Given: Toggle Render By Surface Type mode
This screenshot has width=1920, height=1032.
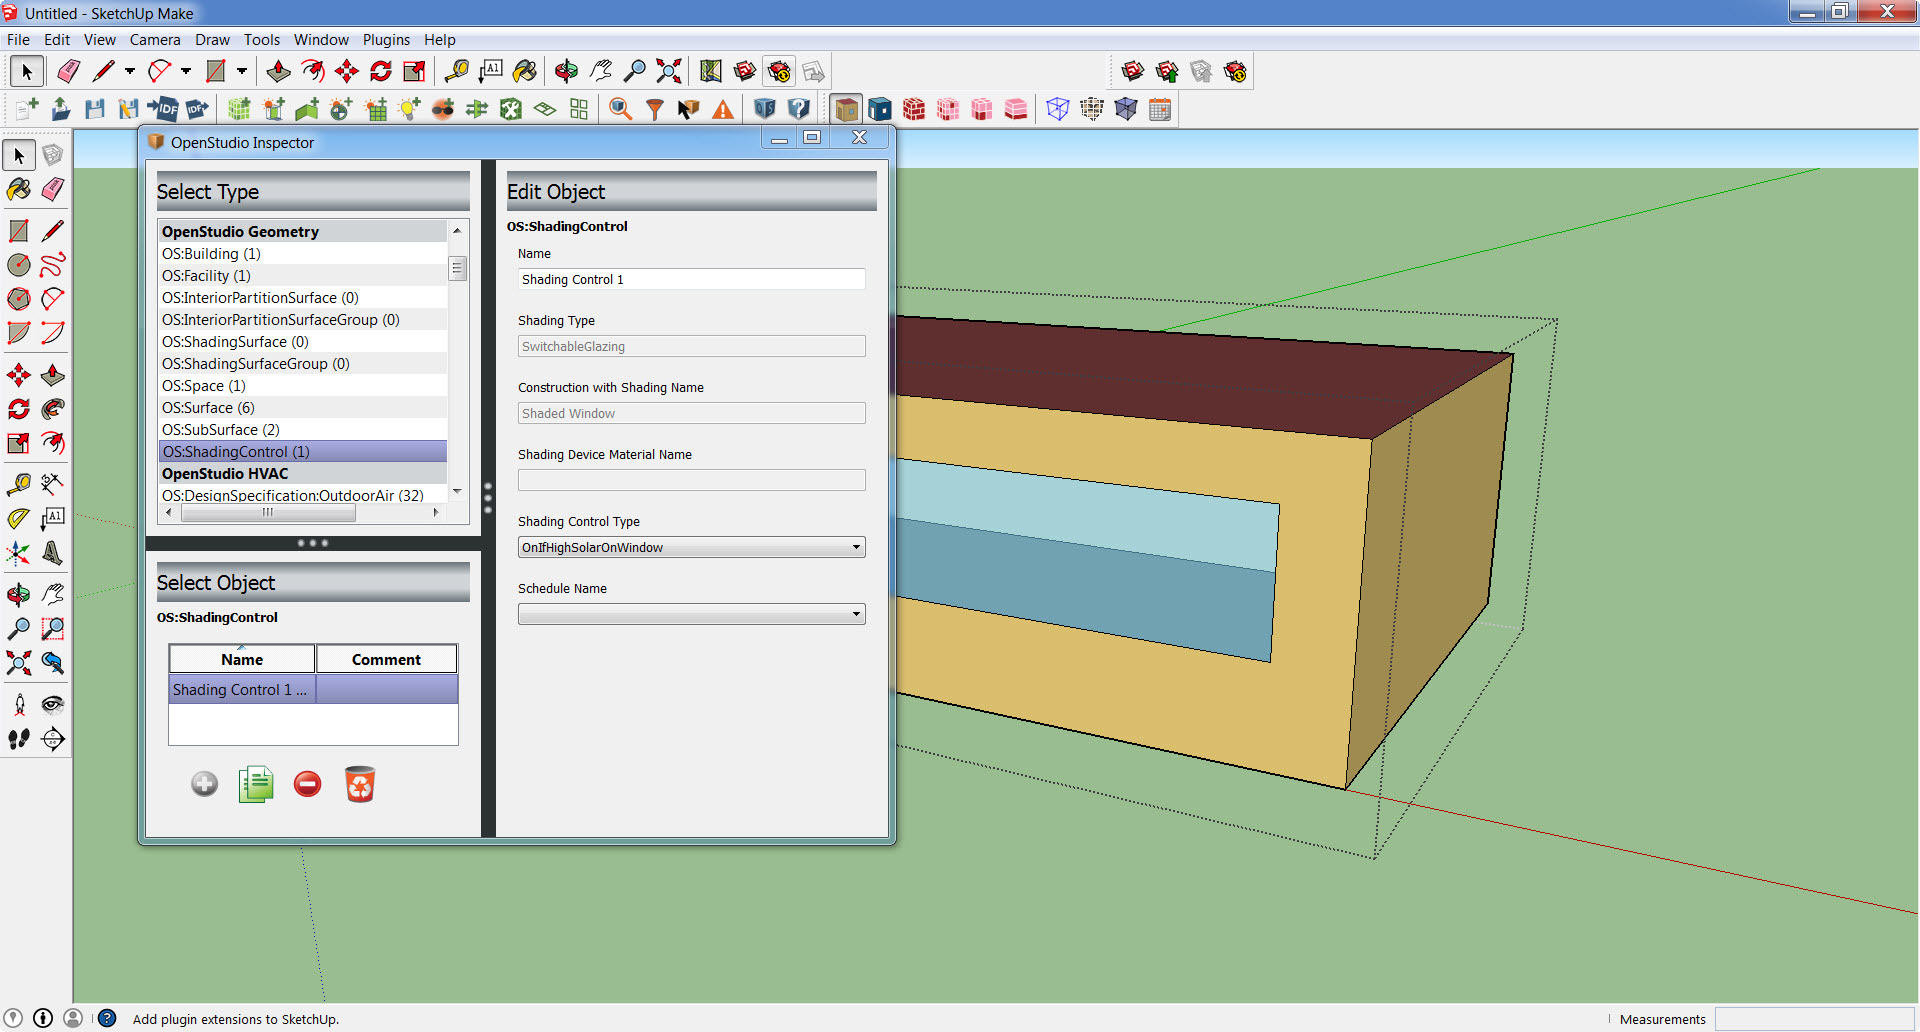Looking at the screenshot, I should click(x=846, y=109).
